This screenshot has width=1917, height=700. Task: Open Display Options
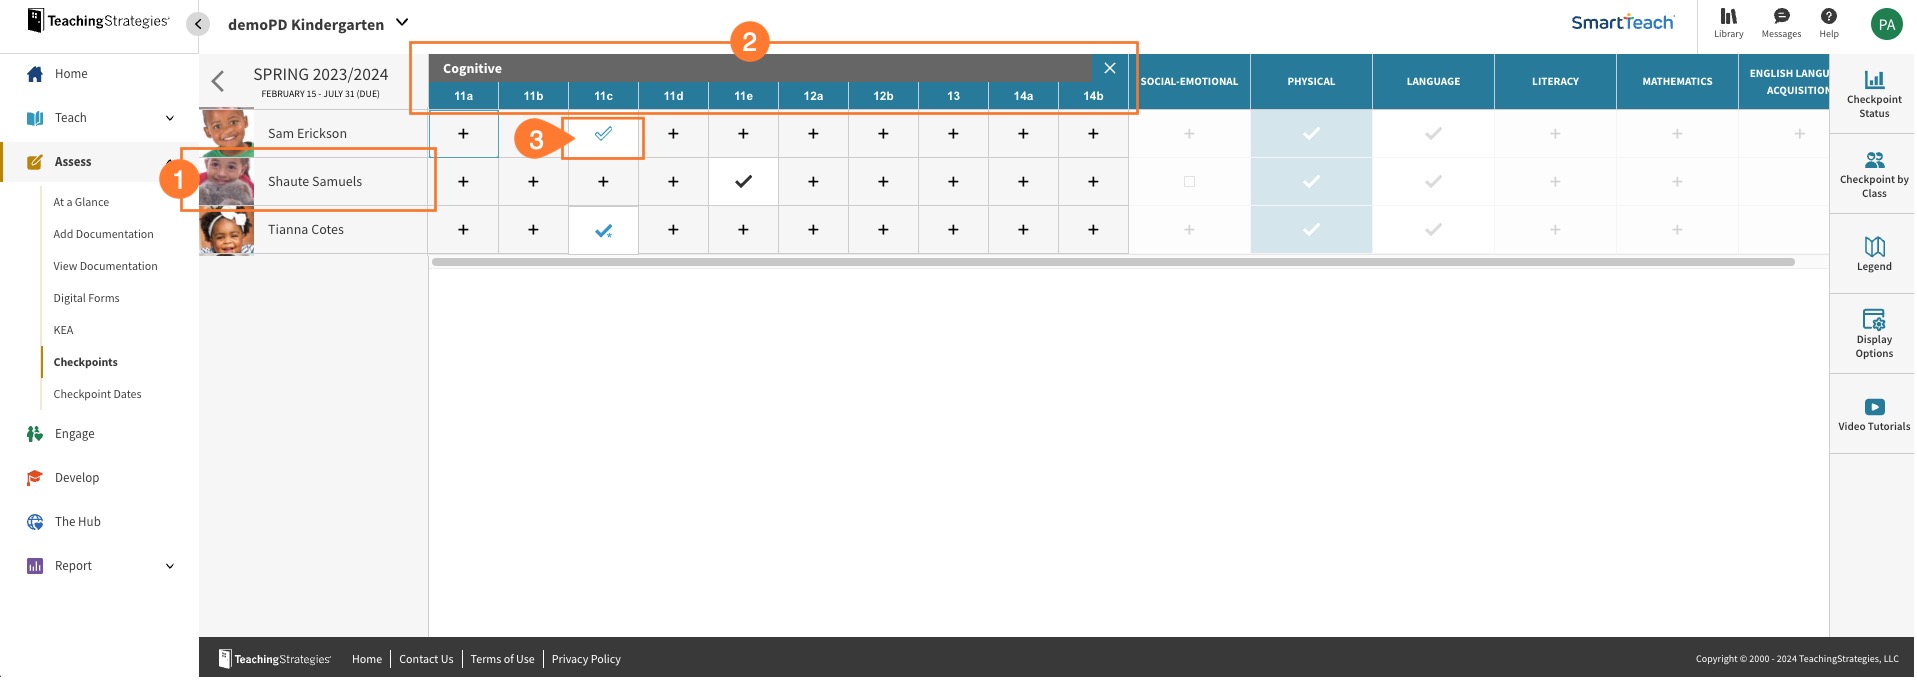click(1873, 332)
